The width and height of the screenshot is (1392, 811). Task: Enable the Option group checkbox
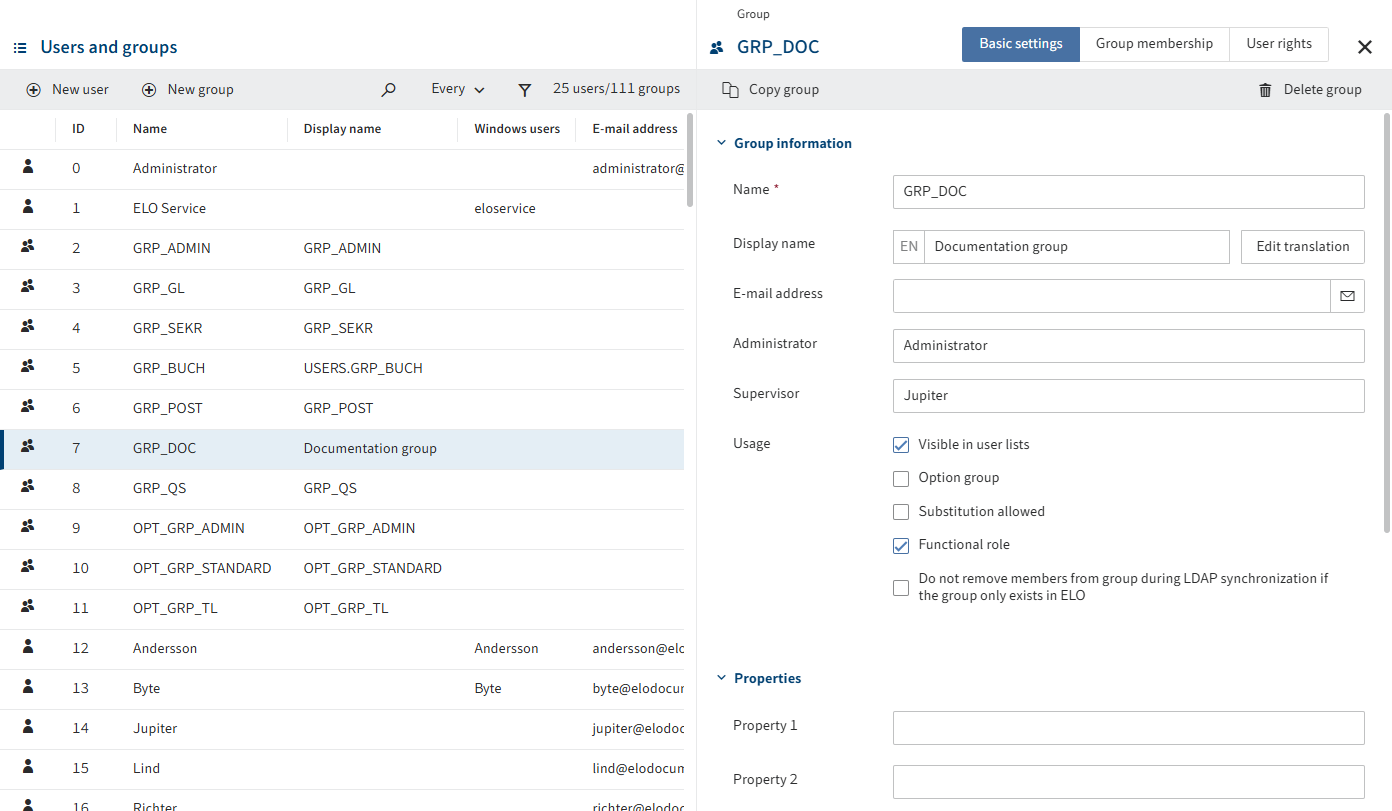point(901,478)
